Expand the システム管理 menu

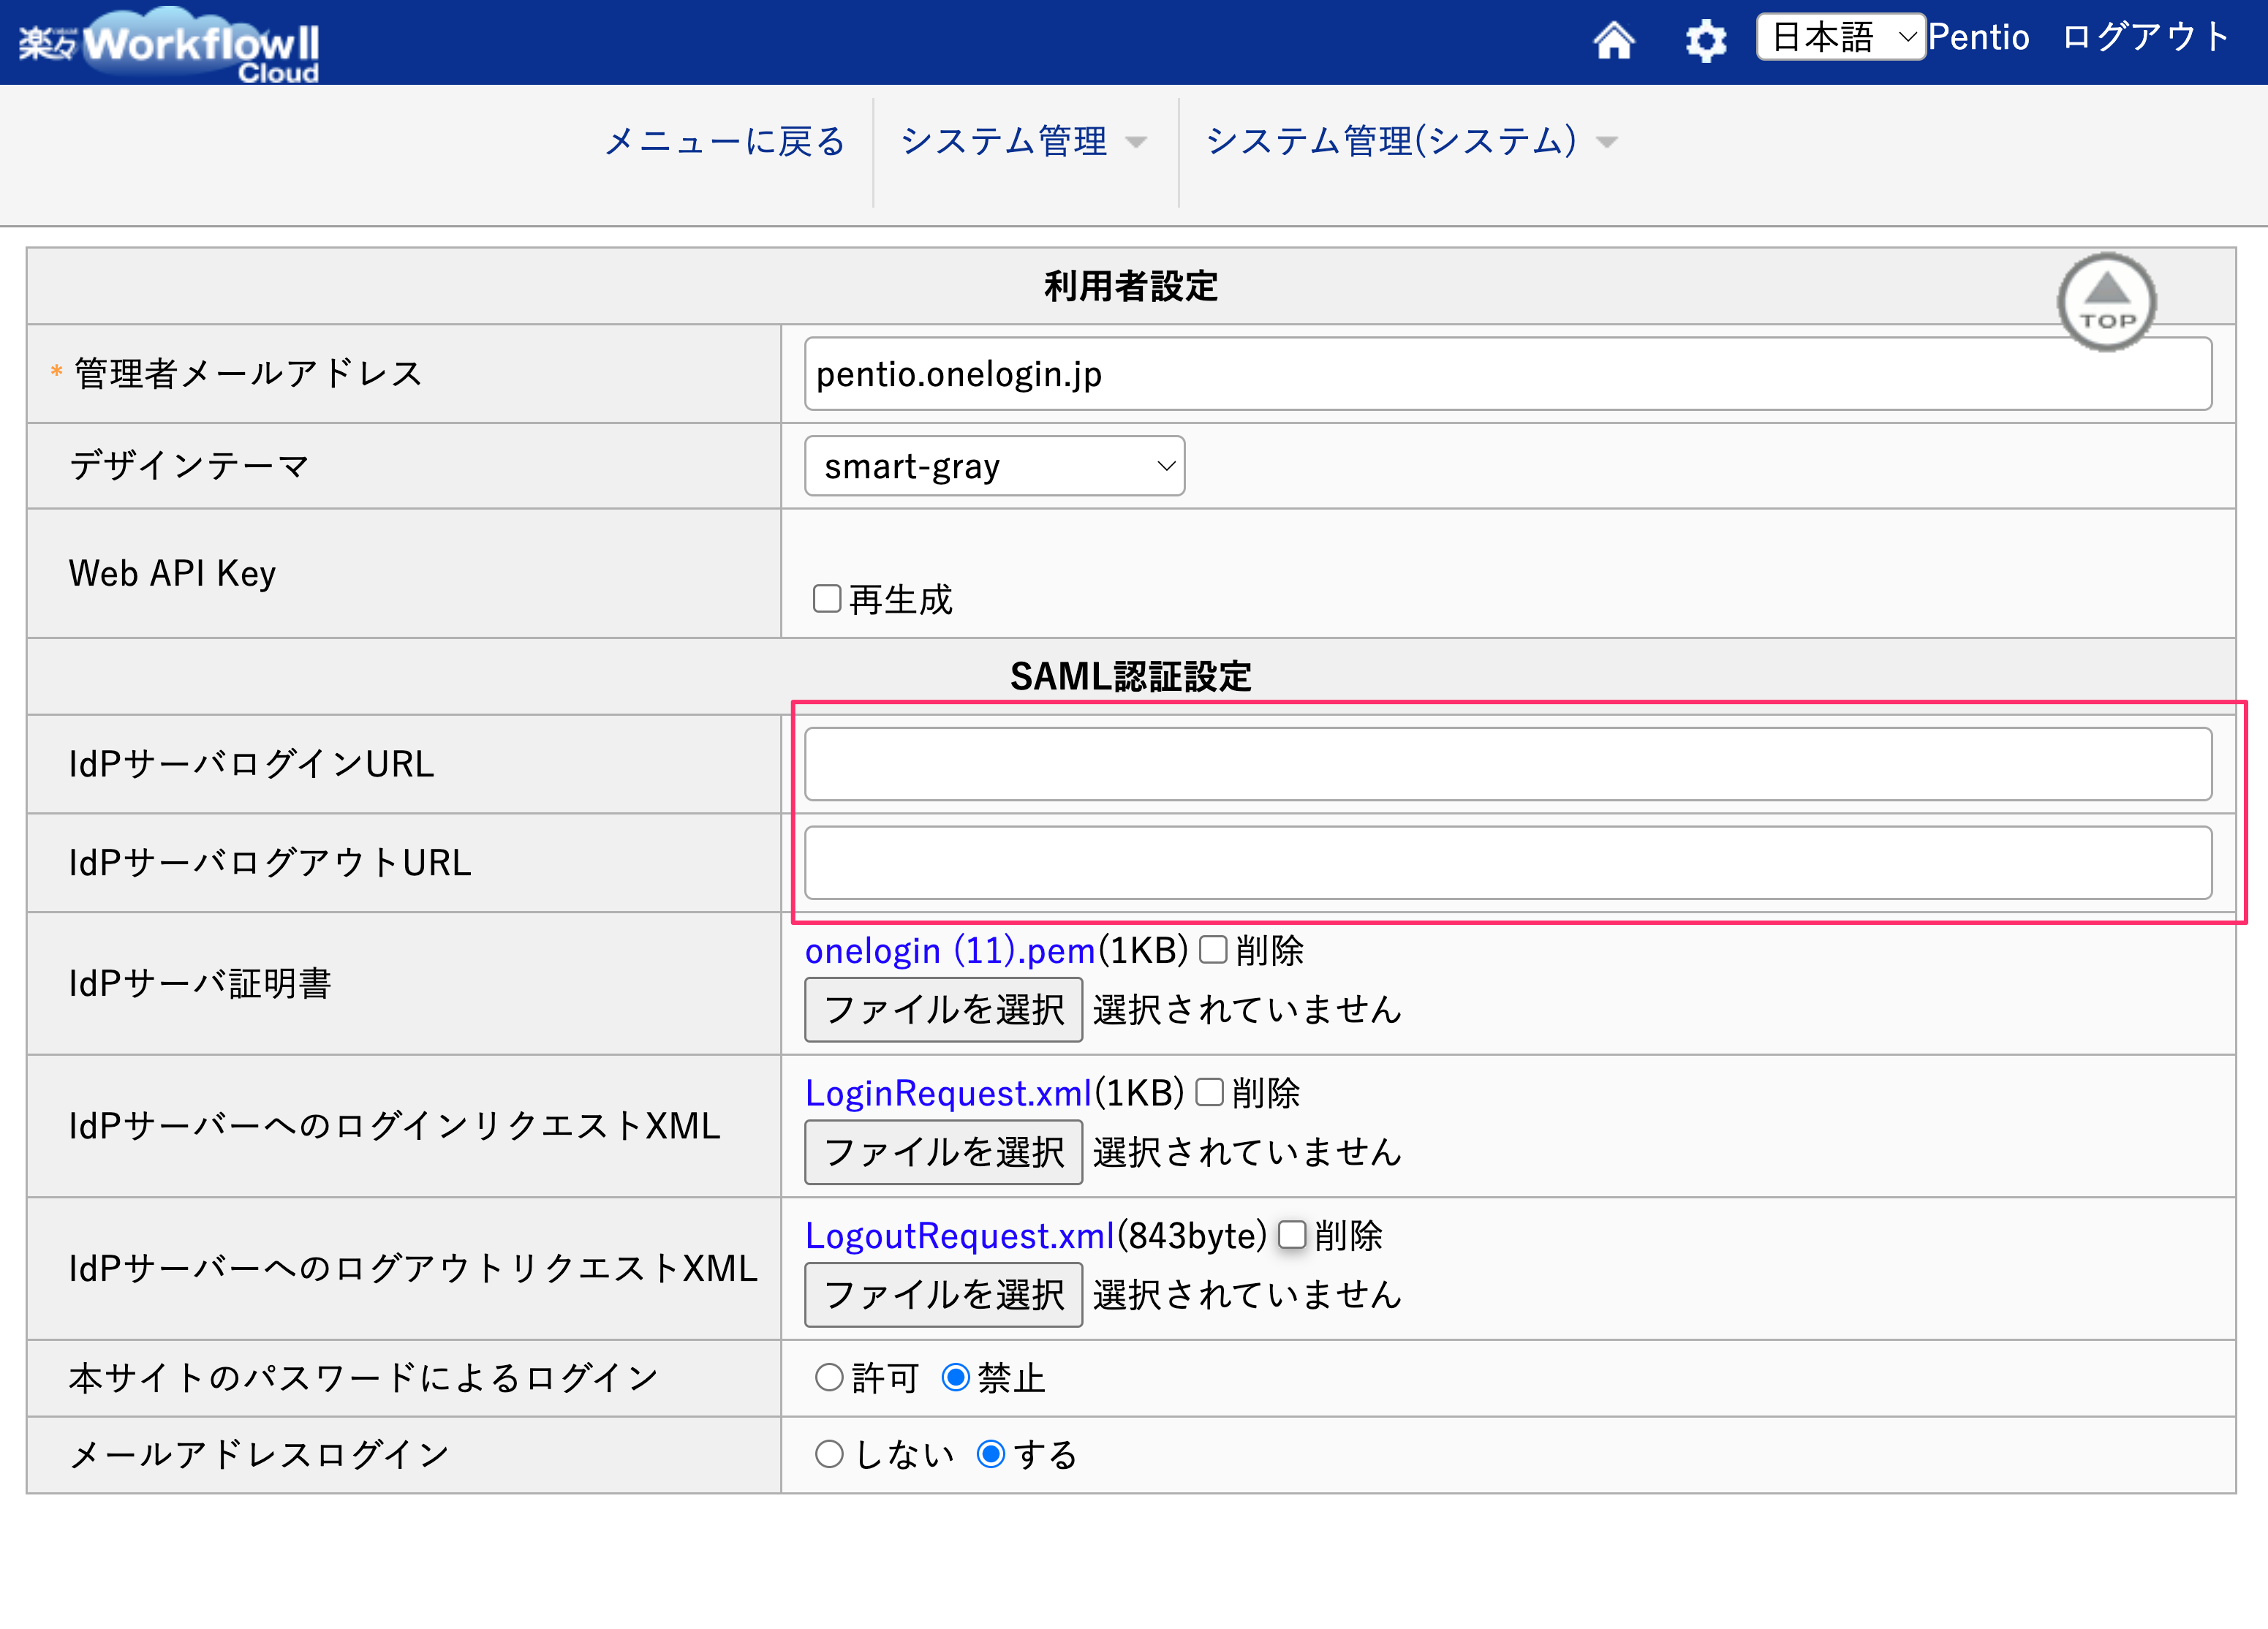[1024, 141]
